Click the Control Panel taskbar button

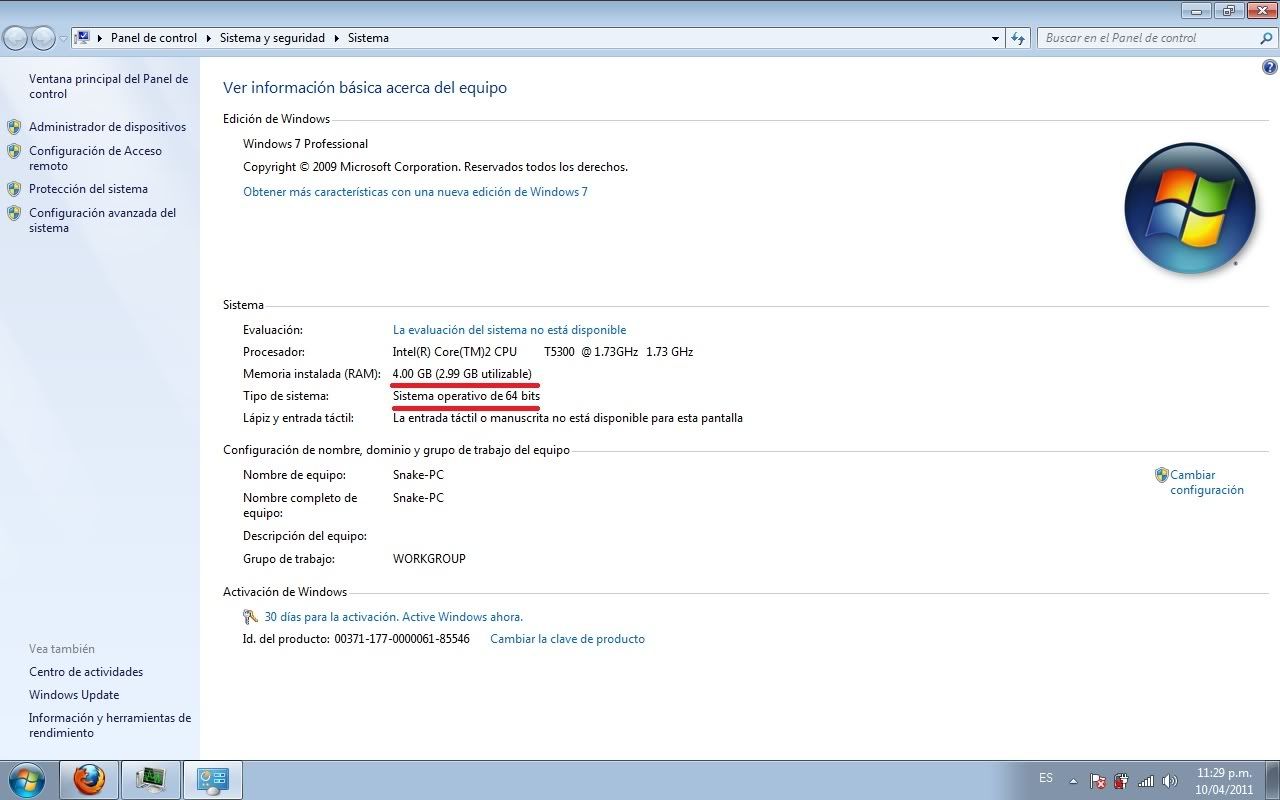(x=213, y=779)
